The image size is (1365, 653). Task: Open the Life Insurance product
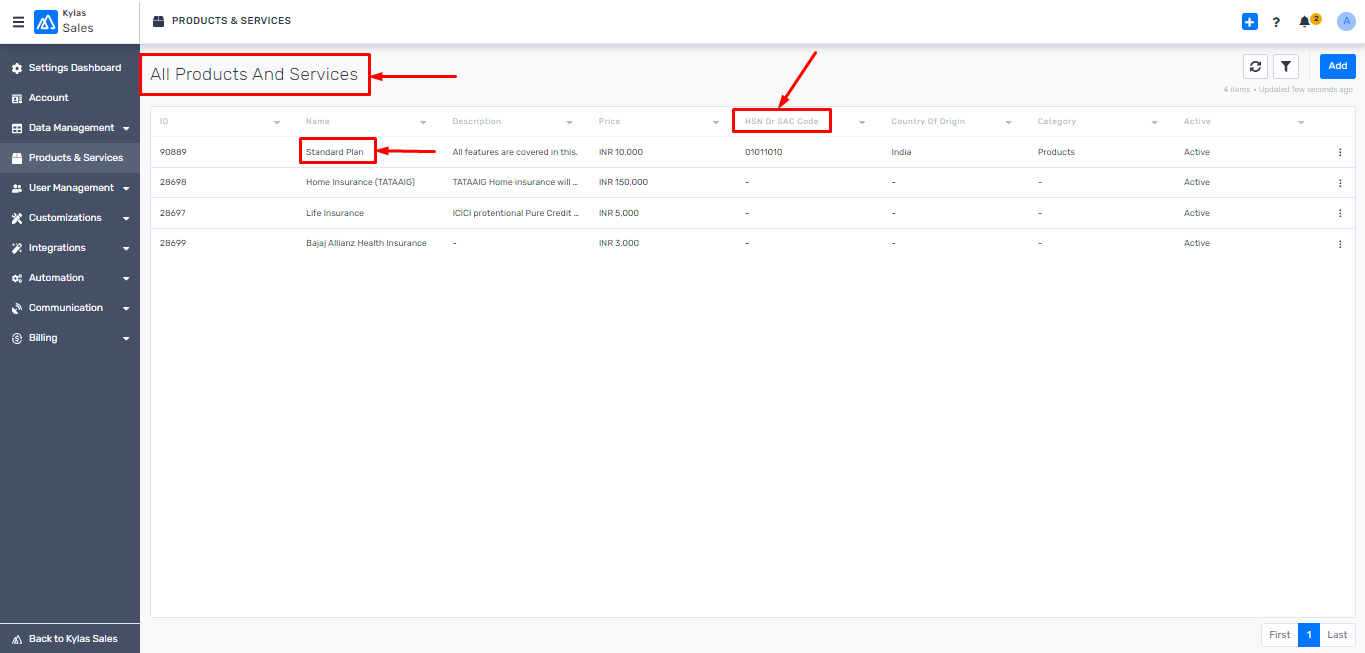click(x=335, y=213)
